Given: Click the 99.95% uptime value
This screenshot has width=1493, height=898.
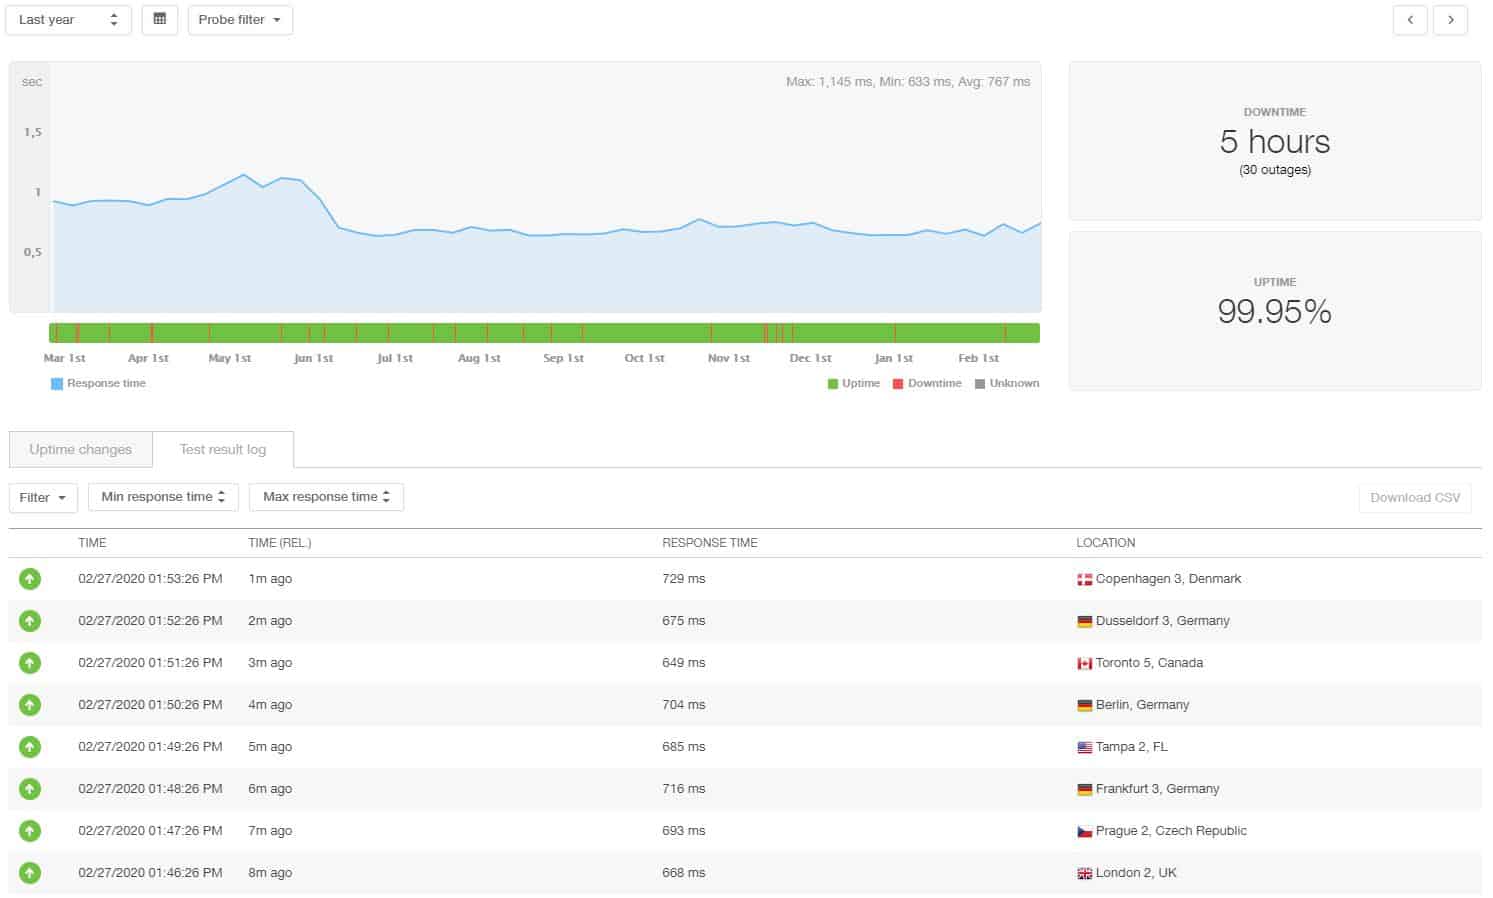Looking at the screenshot, I should pos(1275,312).
